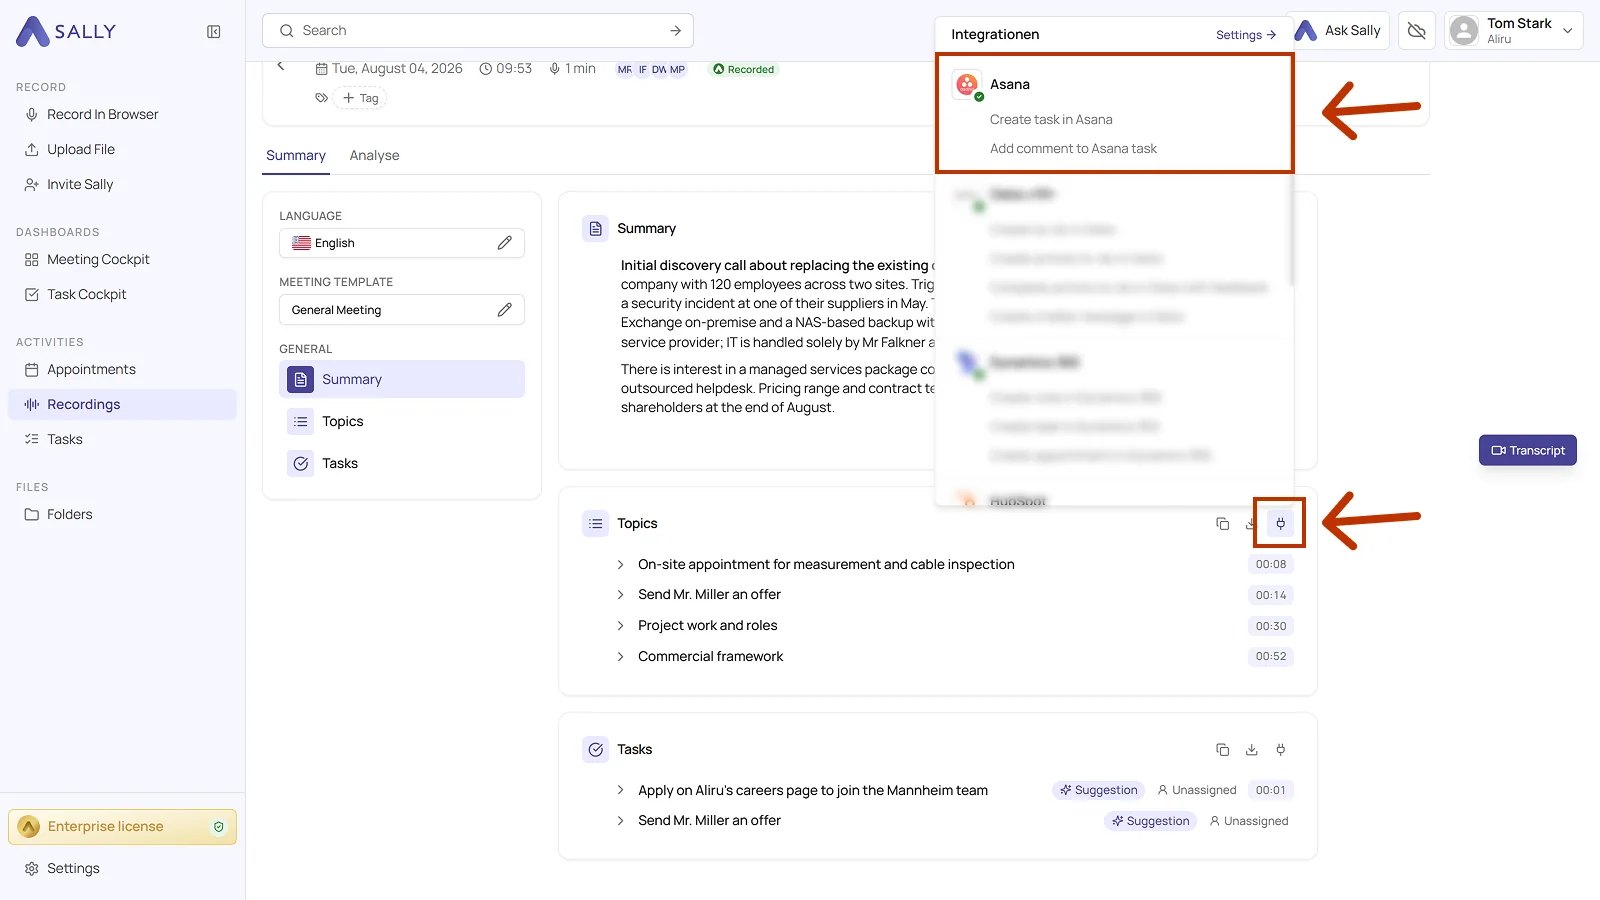The height and width of the screenshot is (900, 1600).
Task: Open the Transcript panel
Action: point(1528,450)
